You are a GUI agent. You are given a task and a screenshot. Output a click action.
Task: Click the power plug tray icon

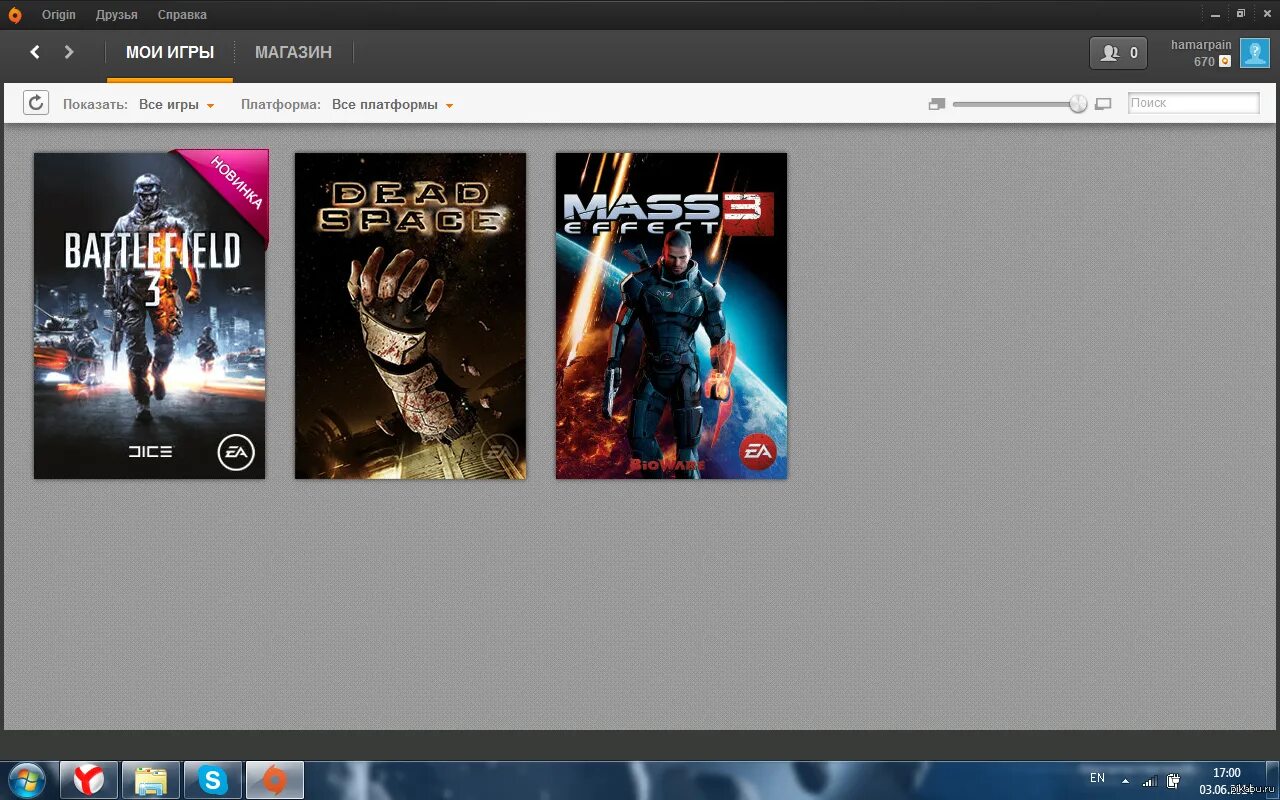(1172, 780)
